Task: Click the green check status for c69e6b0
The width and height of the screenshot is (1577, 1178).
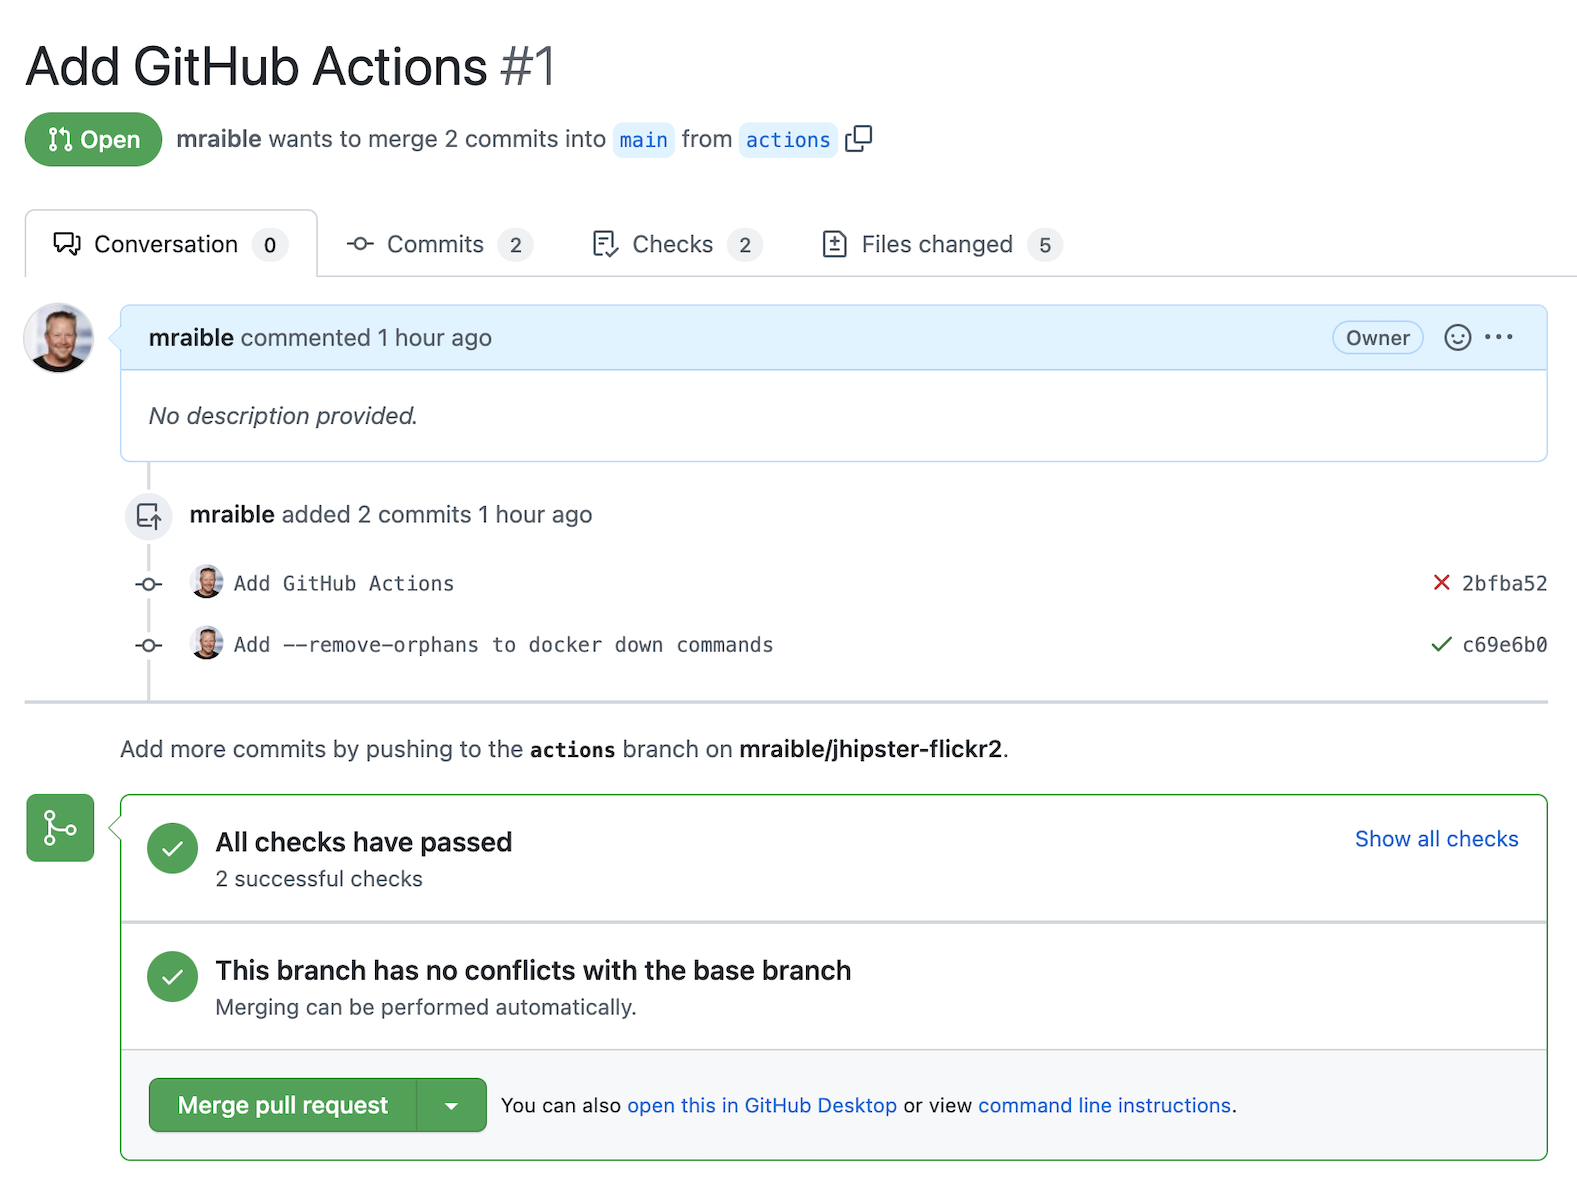Action: click(1441, 645)
